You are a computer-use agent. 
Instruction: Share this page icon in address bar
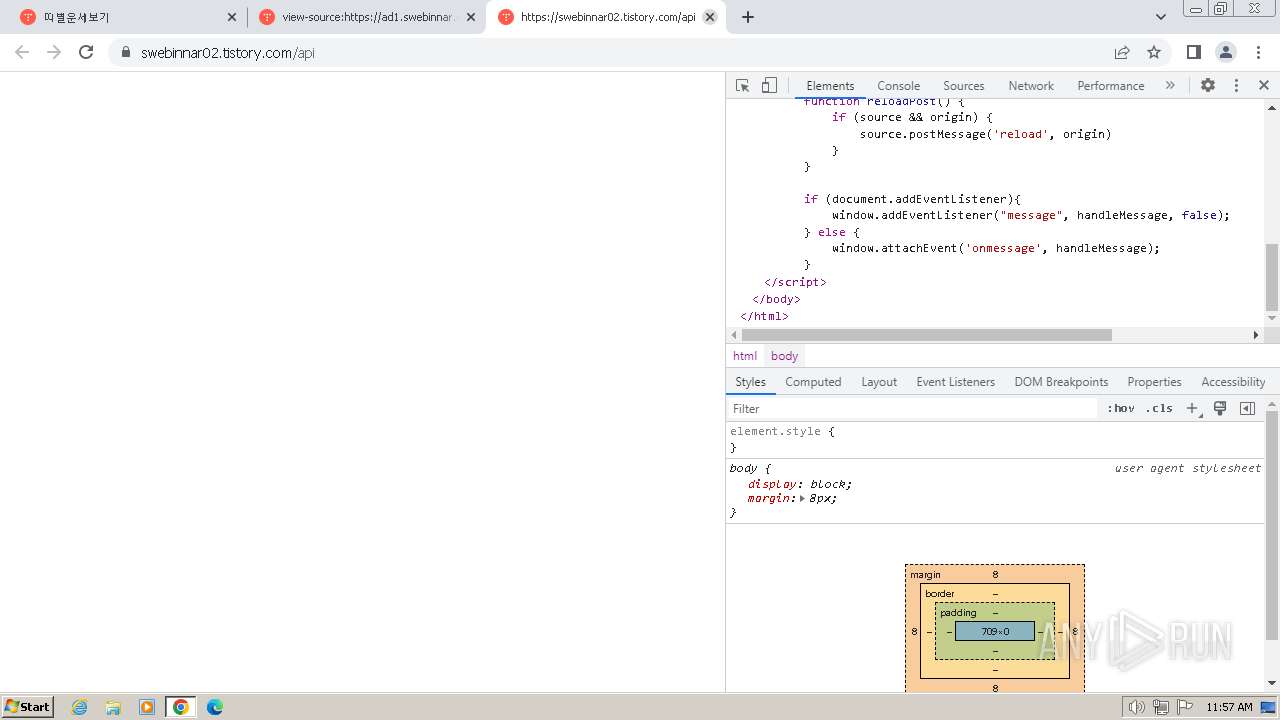(x=1122, y=52)
